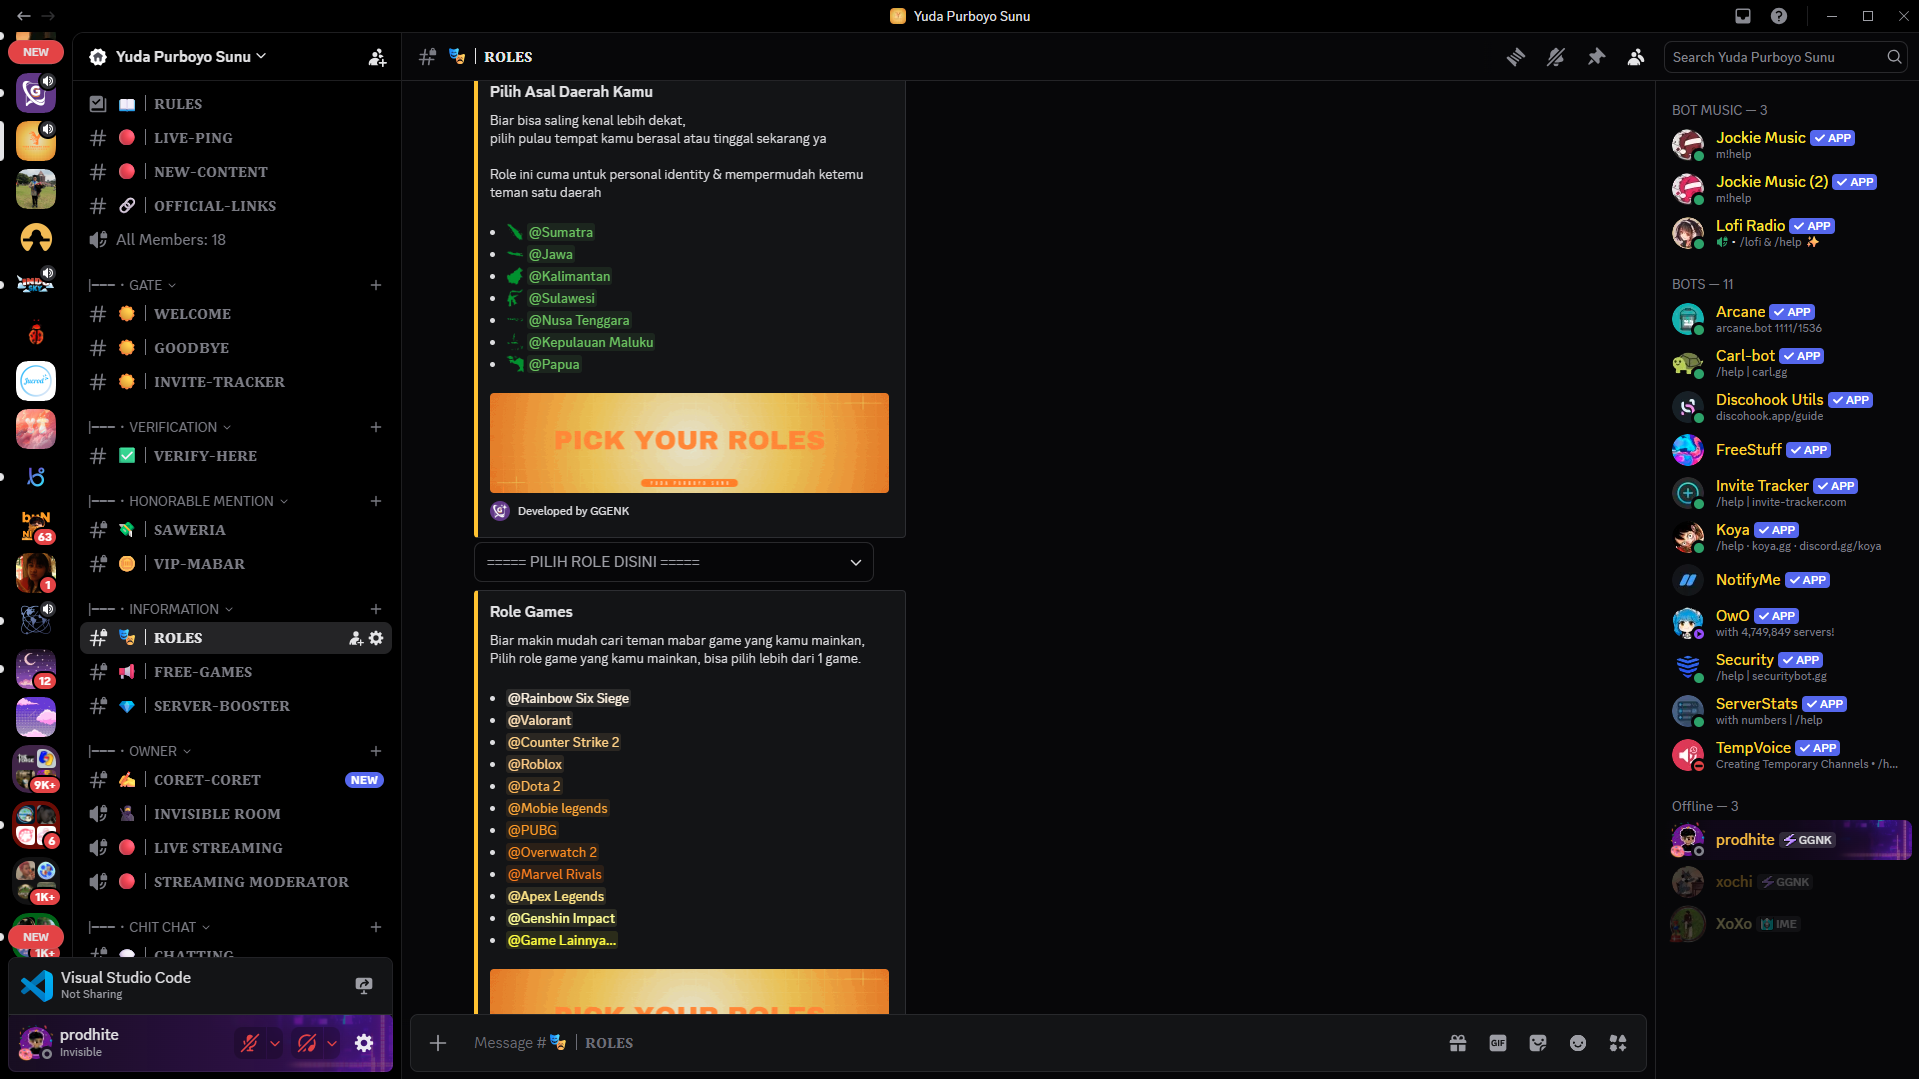This screenshot has height=1079, width=1919.
Task: Collapse the OWNER category
Action: (140, 751)
